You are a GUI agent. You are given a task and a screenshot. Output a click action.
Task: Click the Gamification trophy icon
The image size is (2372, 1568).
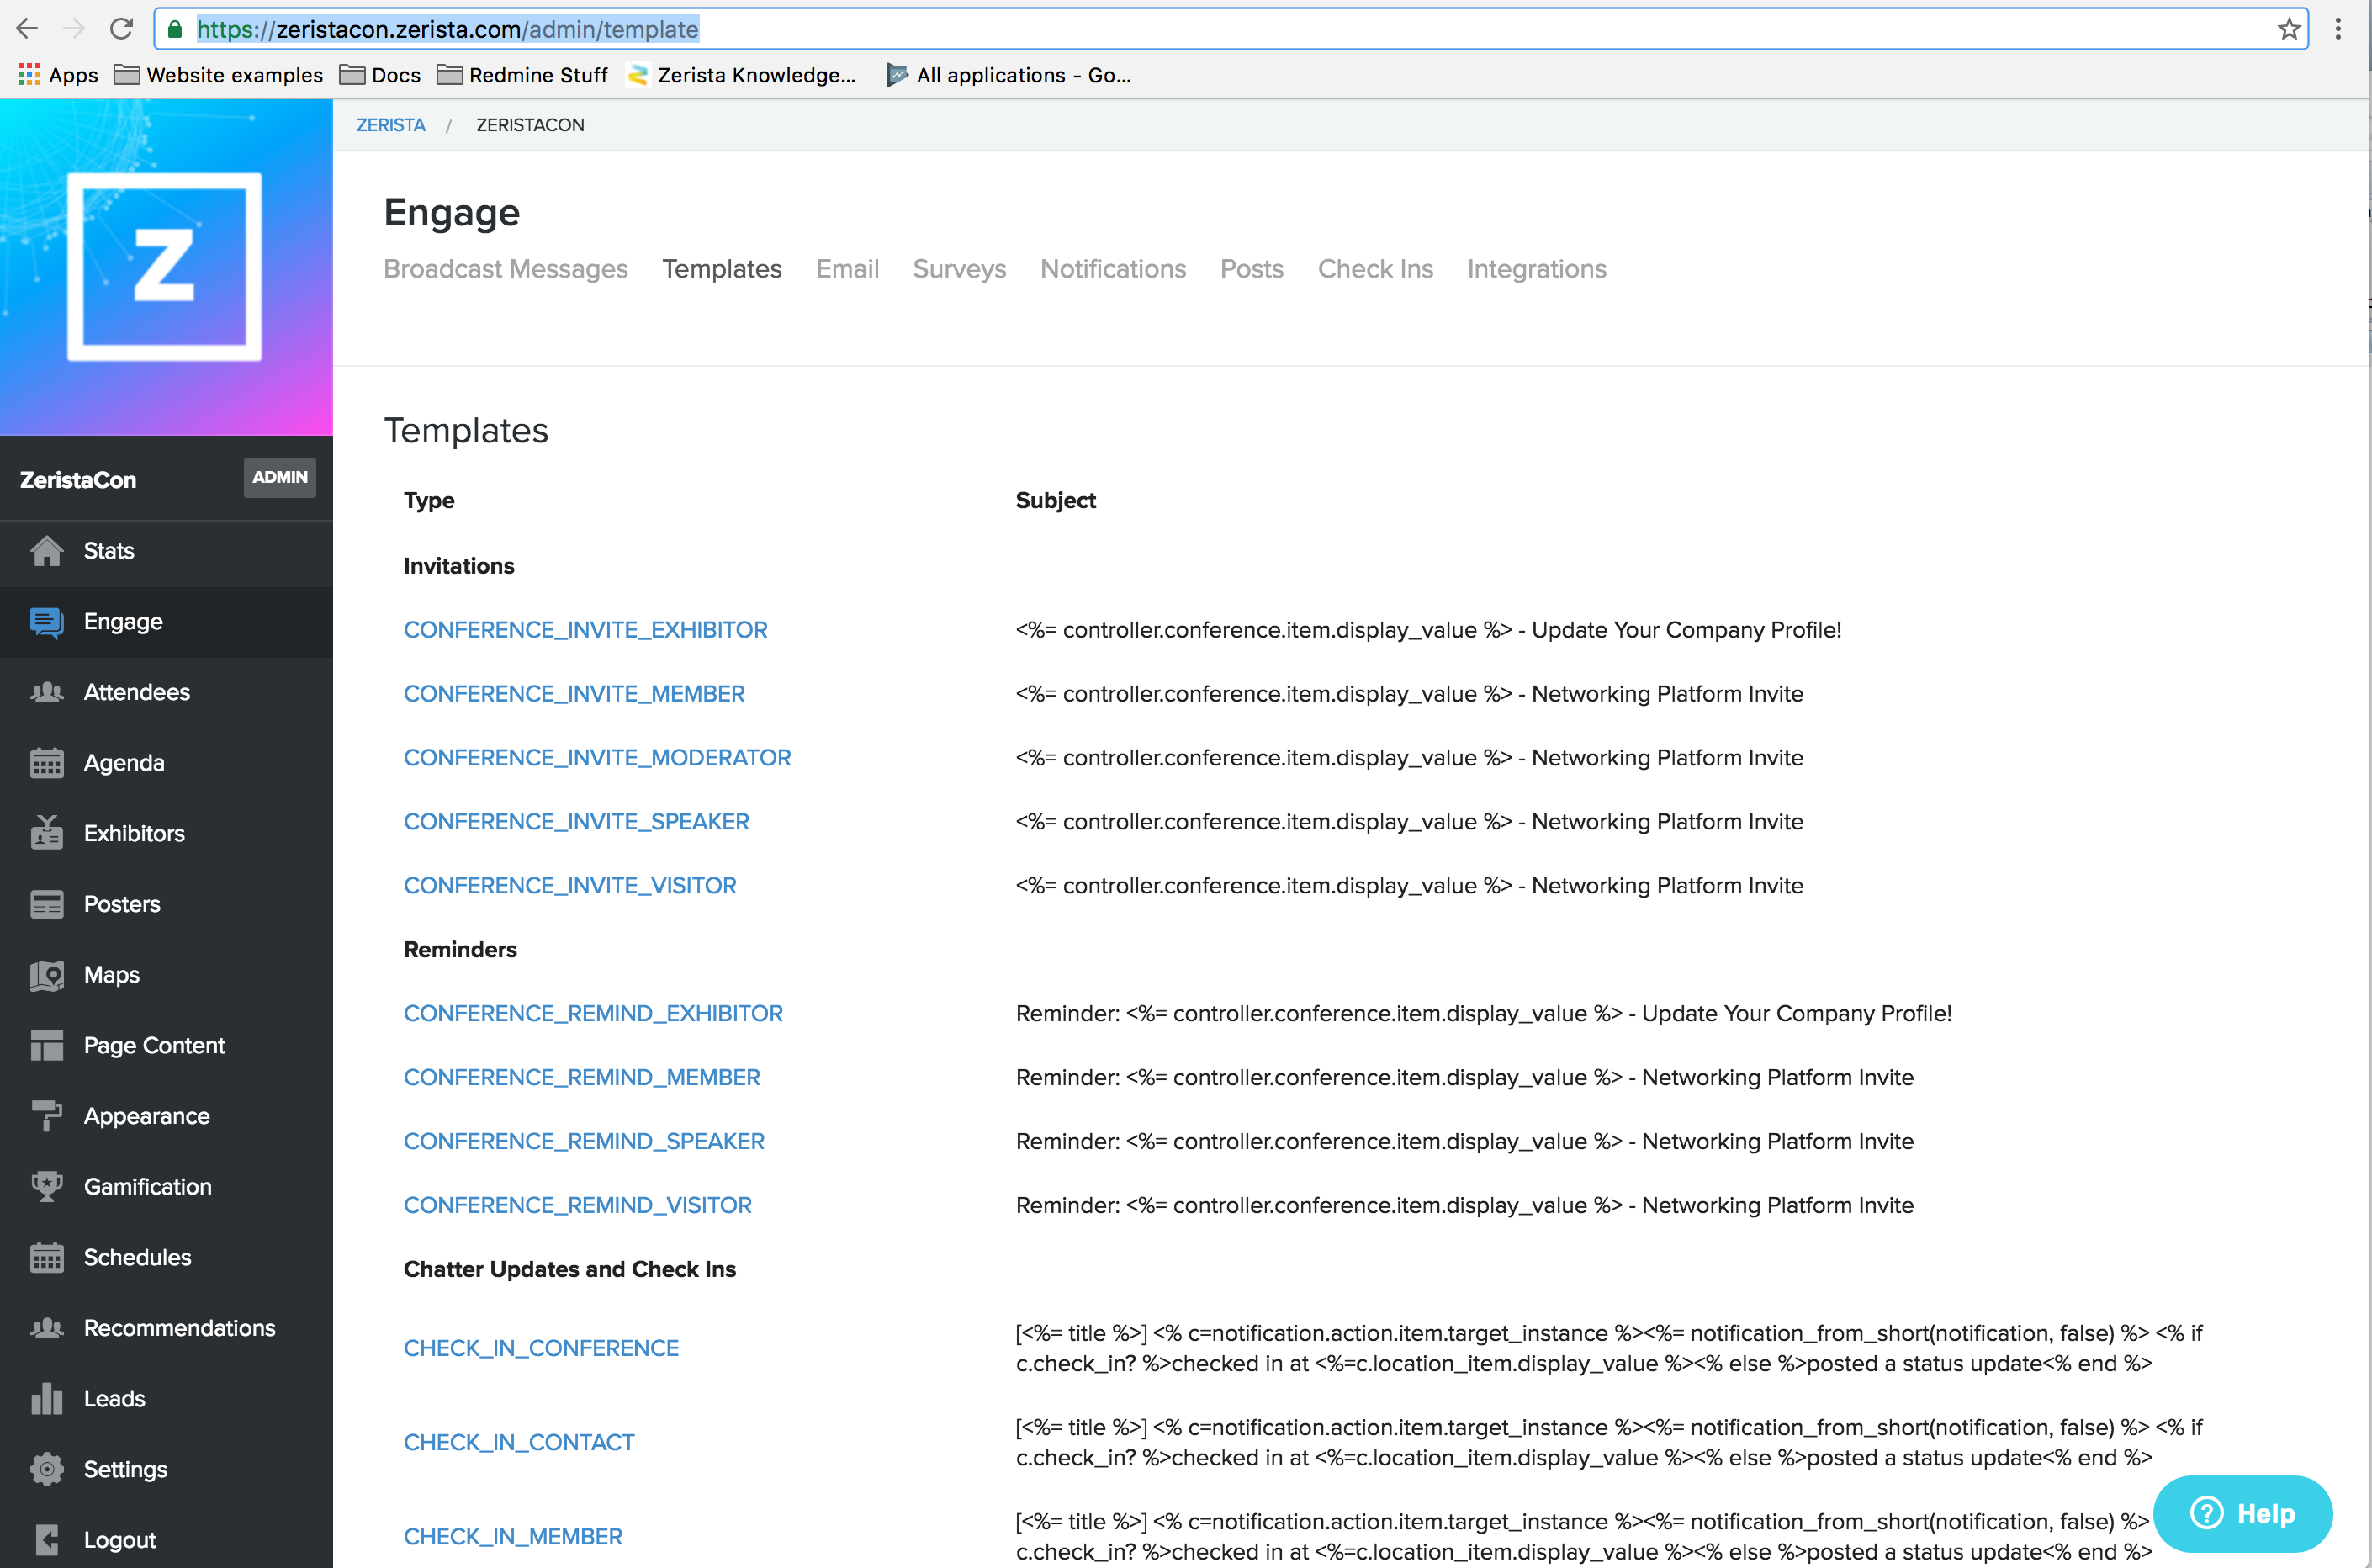click(x=47, y=1187)
